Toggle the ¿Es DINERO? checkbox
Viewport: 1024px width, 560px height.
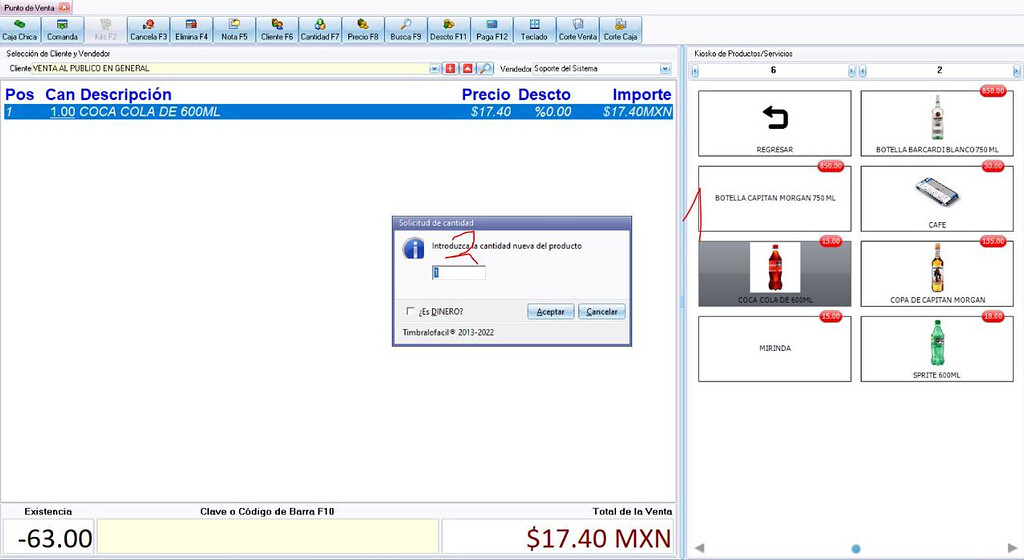coord(410,311)
